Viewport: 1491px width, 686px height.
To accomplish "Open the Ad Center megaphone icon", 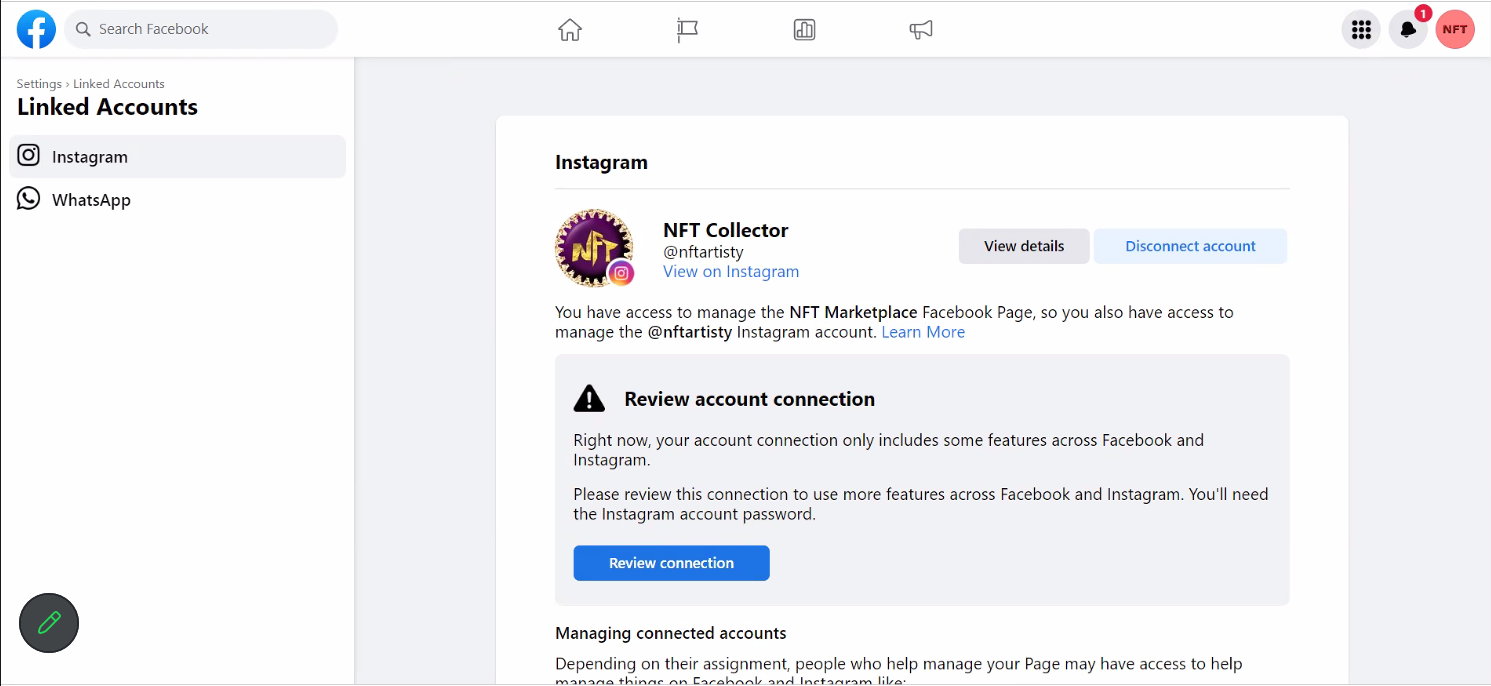I will [921, 30].
